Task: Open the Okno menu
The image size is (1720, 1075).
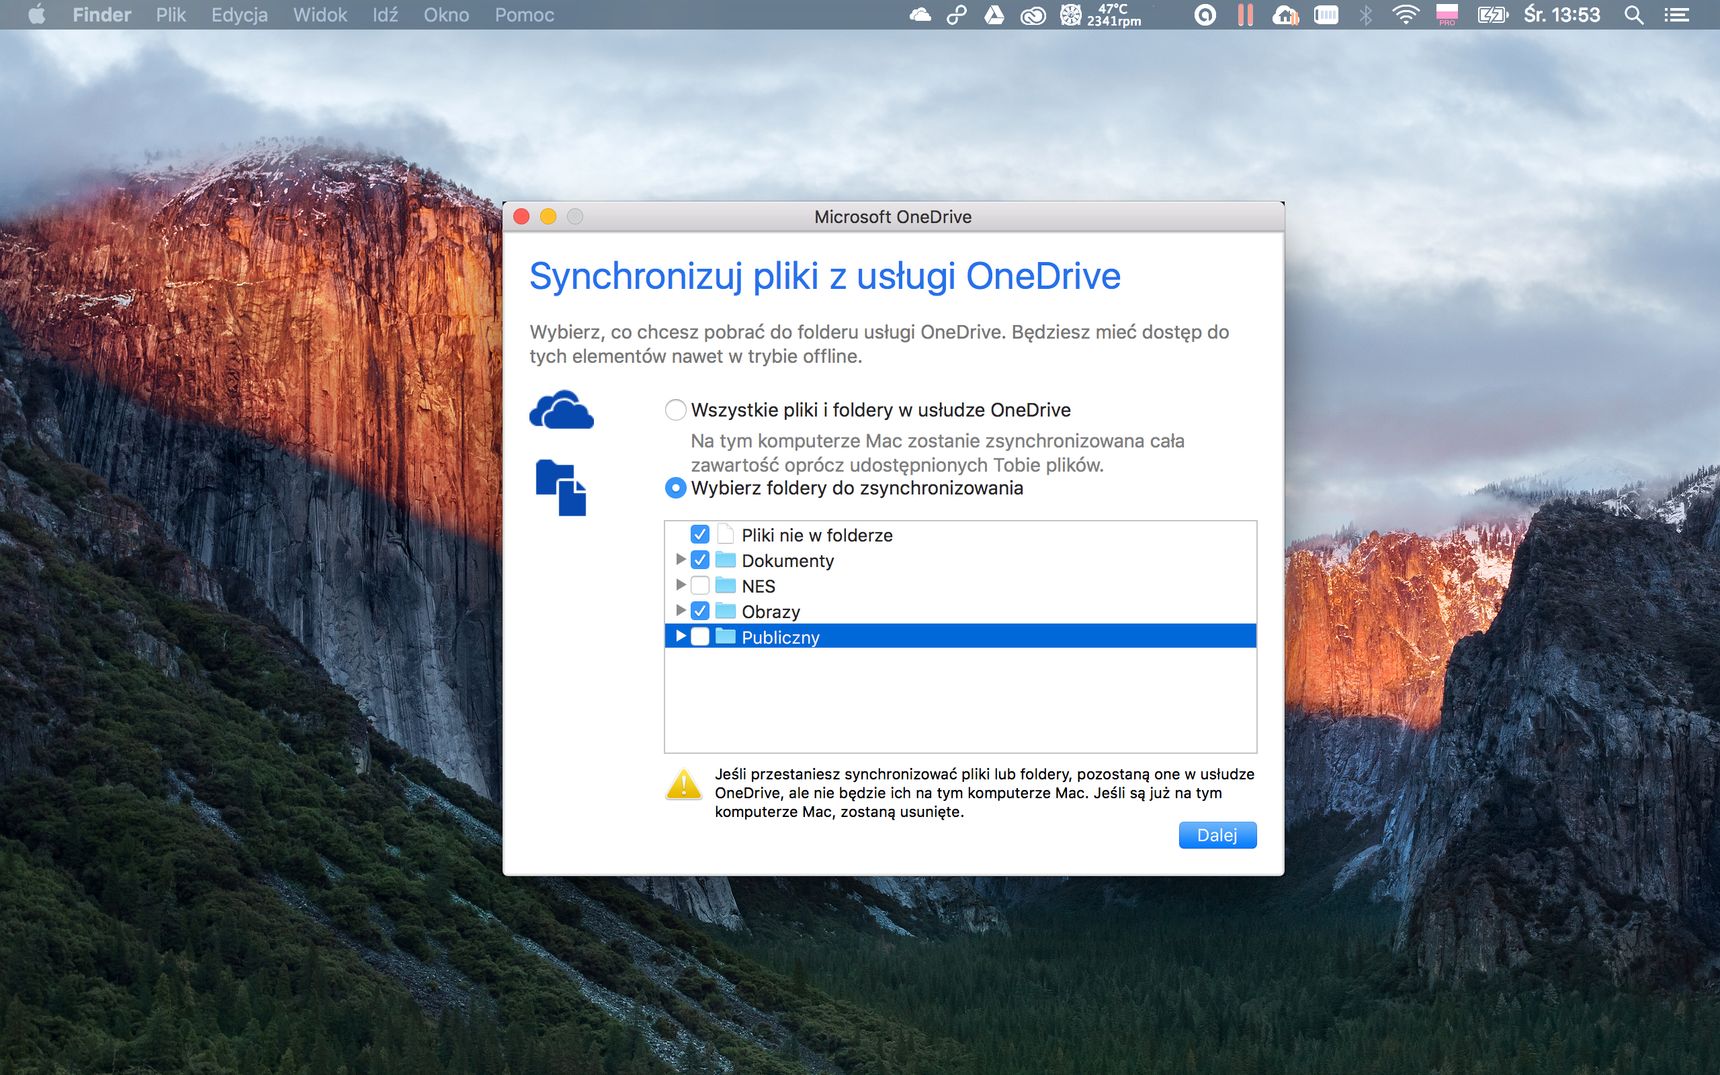Action: coord(446,15)
